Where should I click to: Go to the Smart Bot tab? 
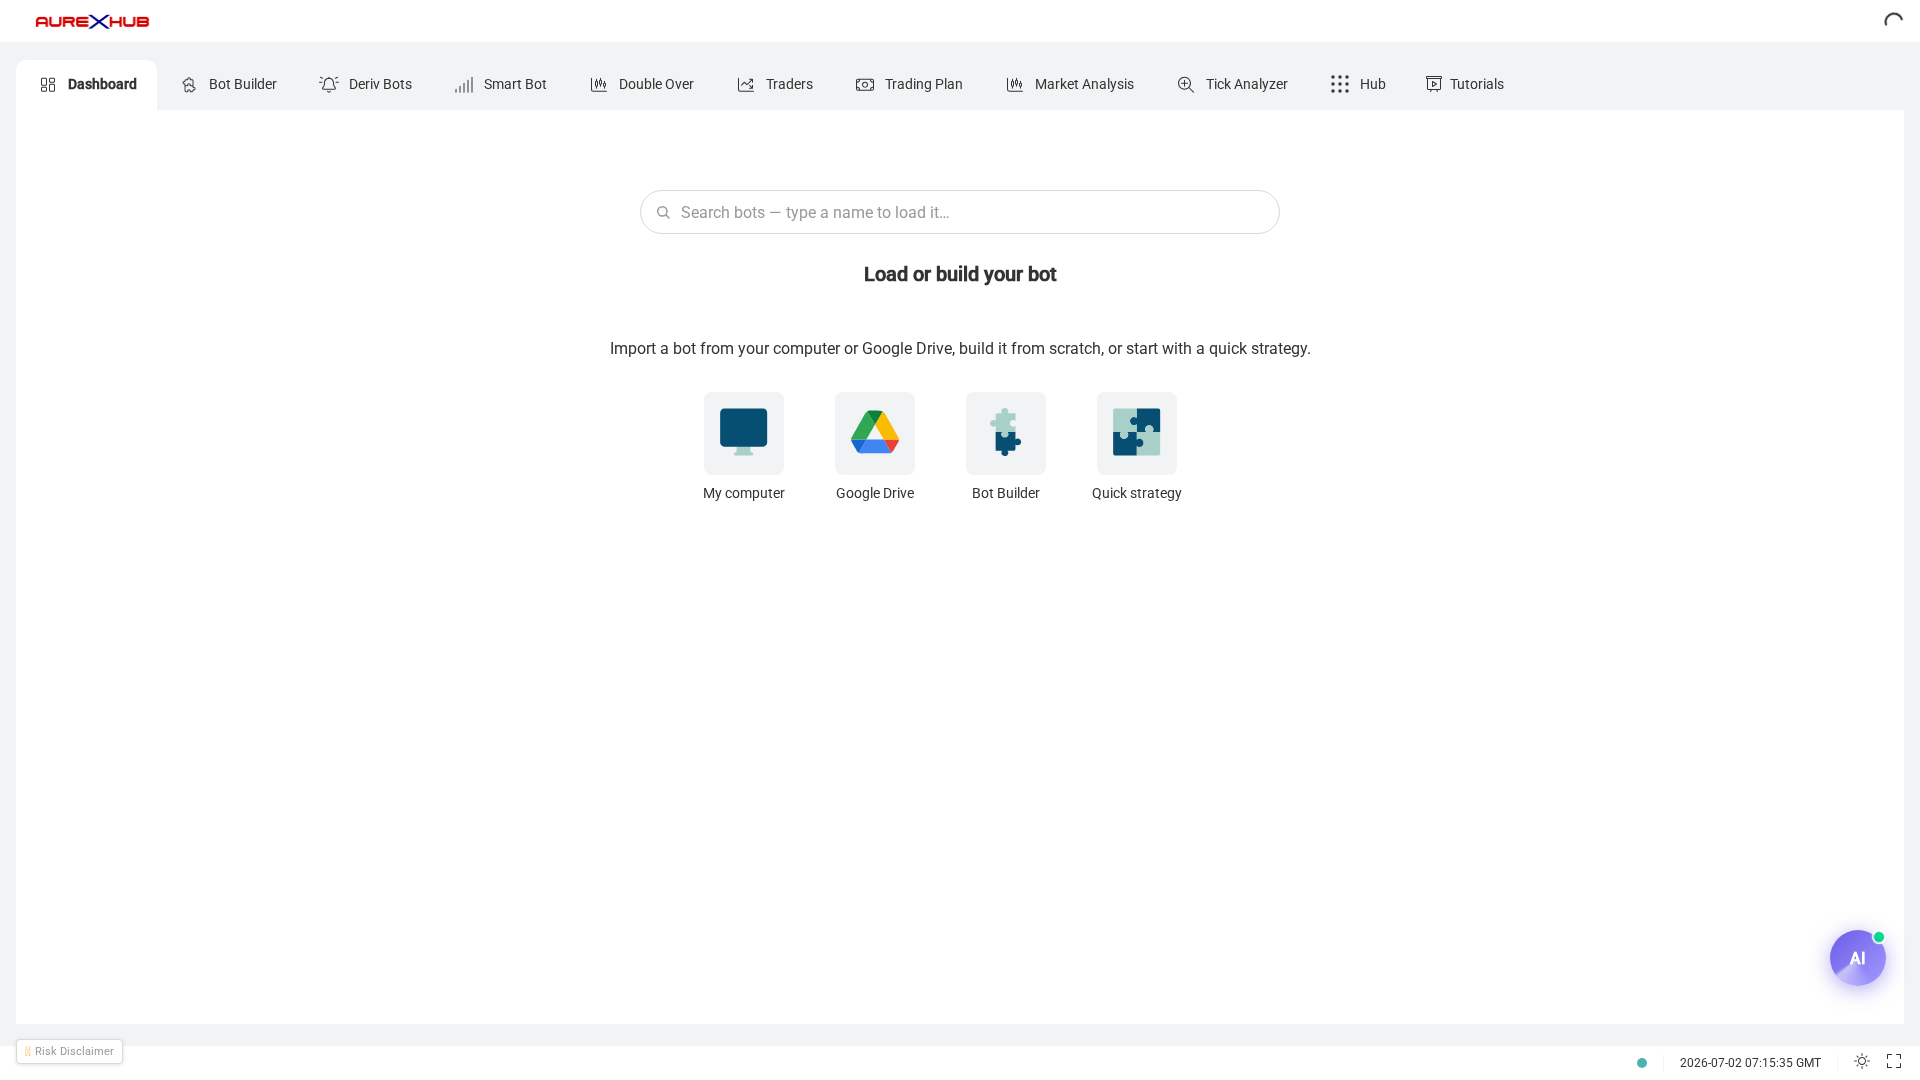[500, 84]
